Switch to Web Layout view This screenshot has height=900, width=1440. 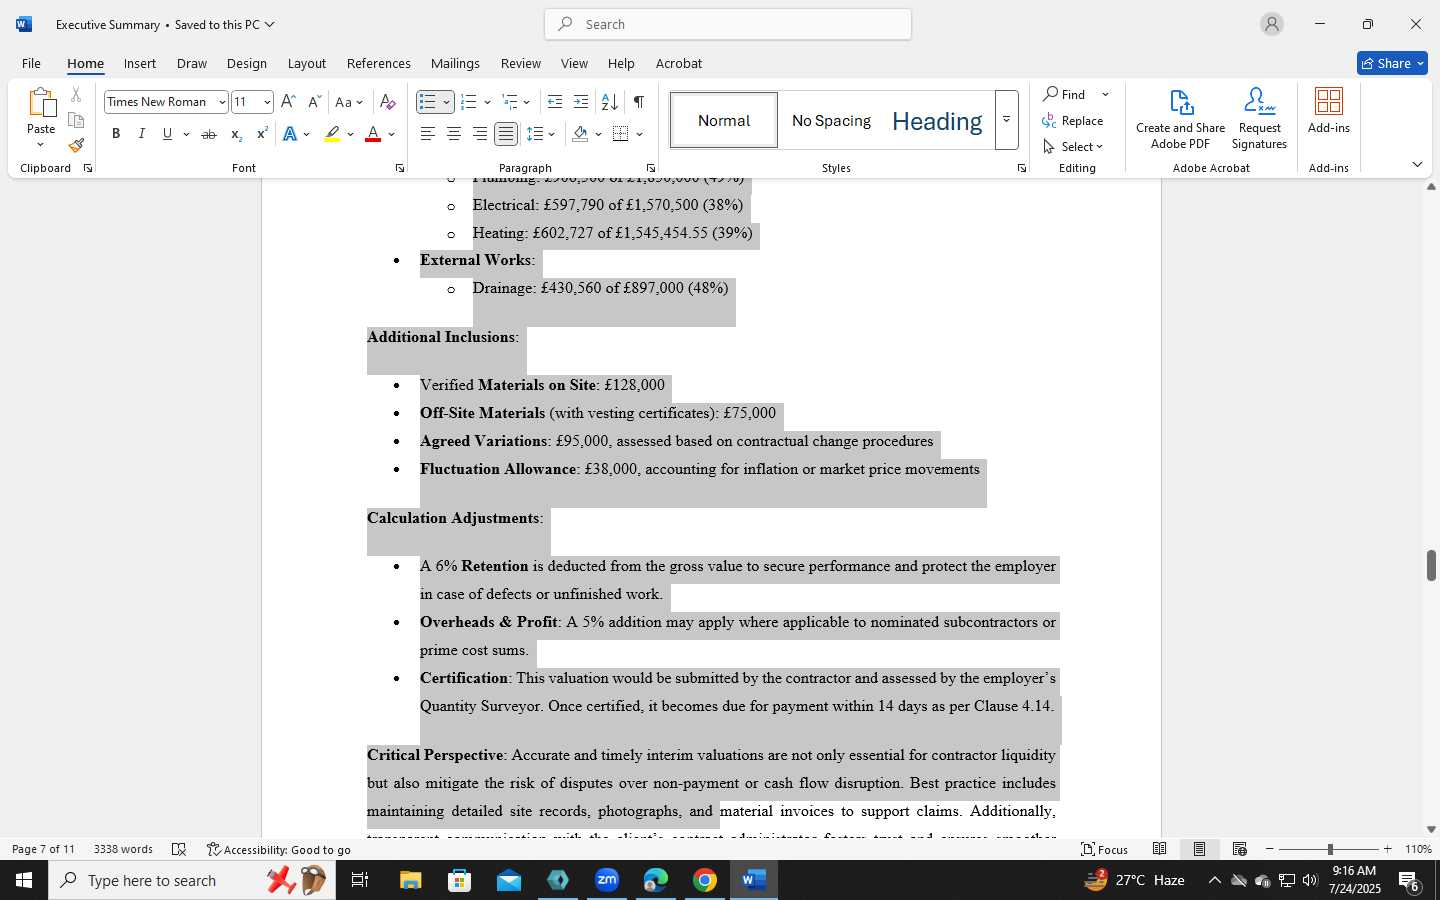click(x=1240, y=849)
